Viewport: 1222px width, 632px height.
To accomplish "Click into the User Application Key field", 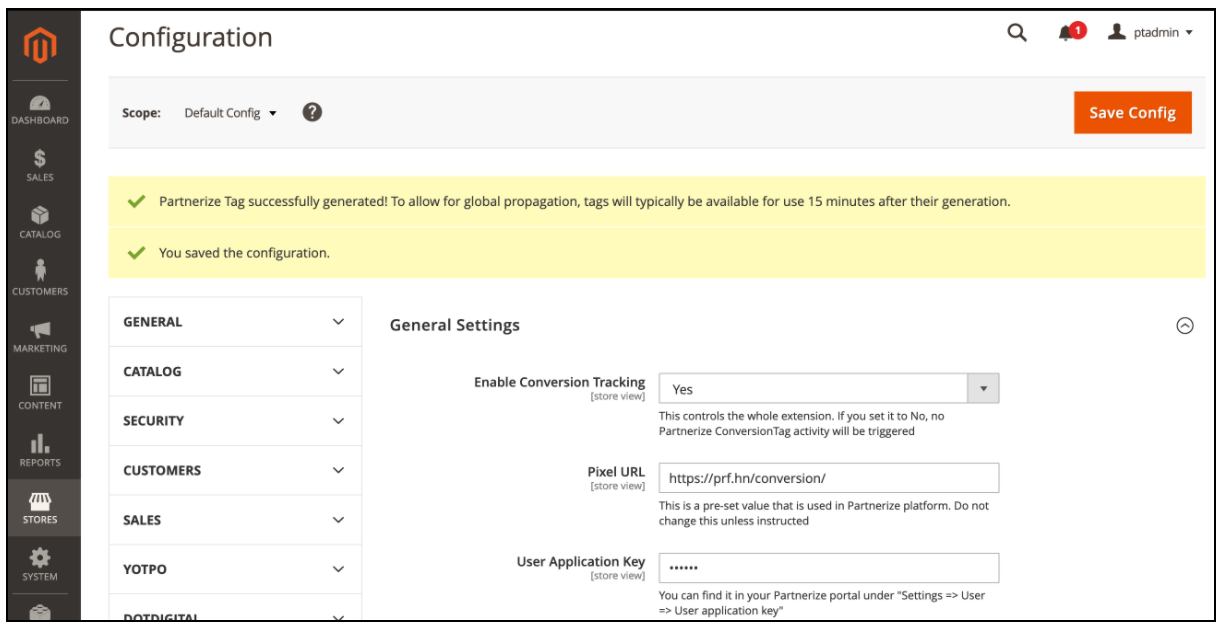I will coord(829,568).
